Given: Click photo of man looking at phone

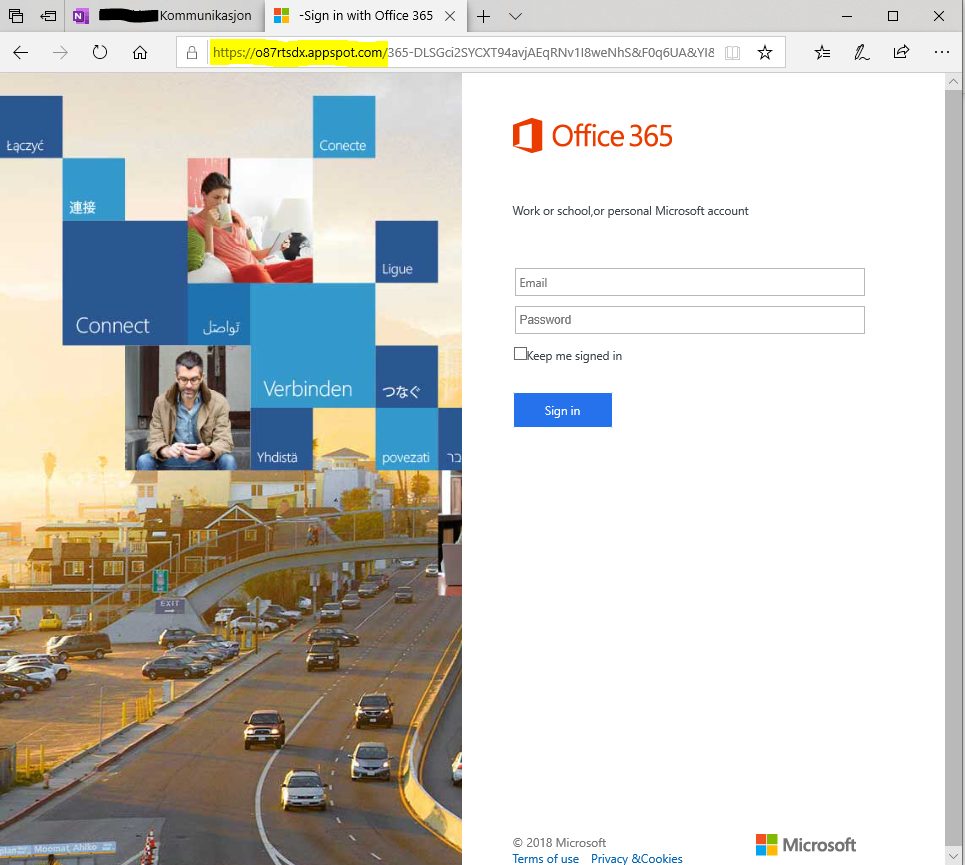Looking at the screenshot, I should (x=188, y=408).
